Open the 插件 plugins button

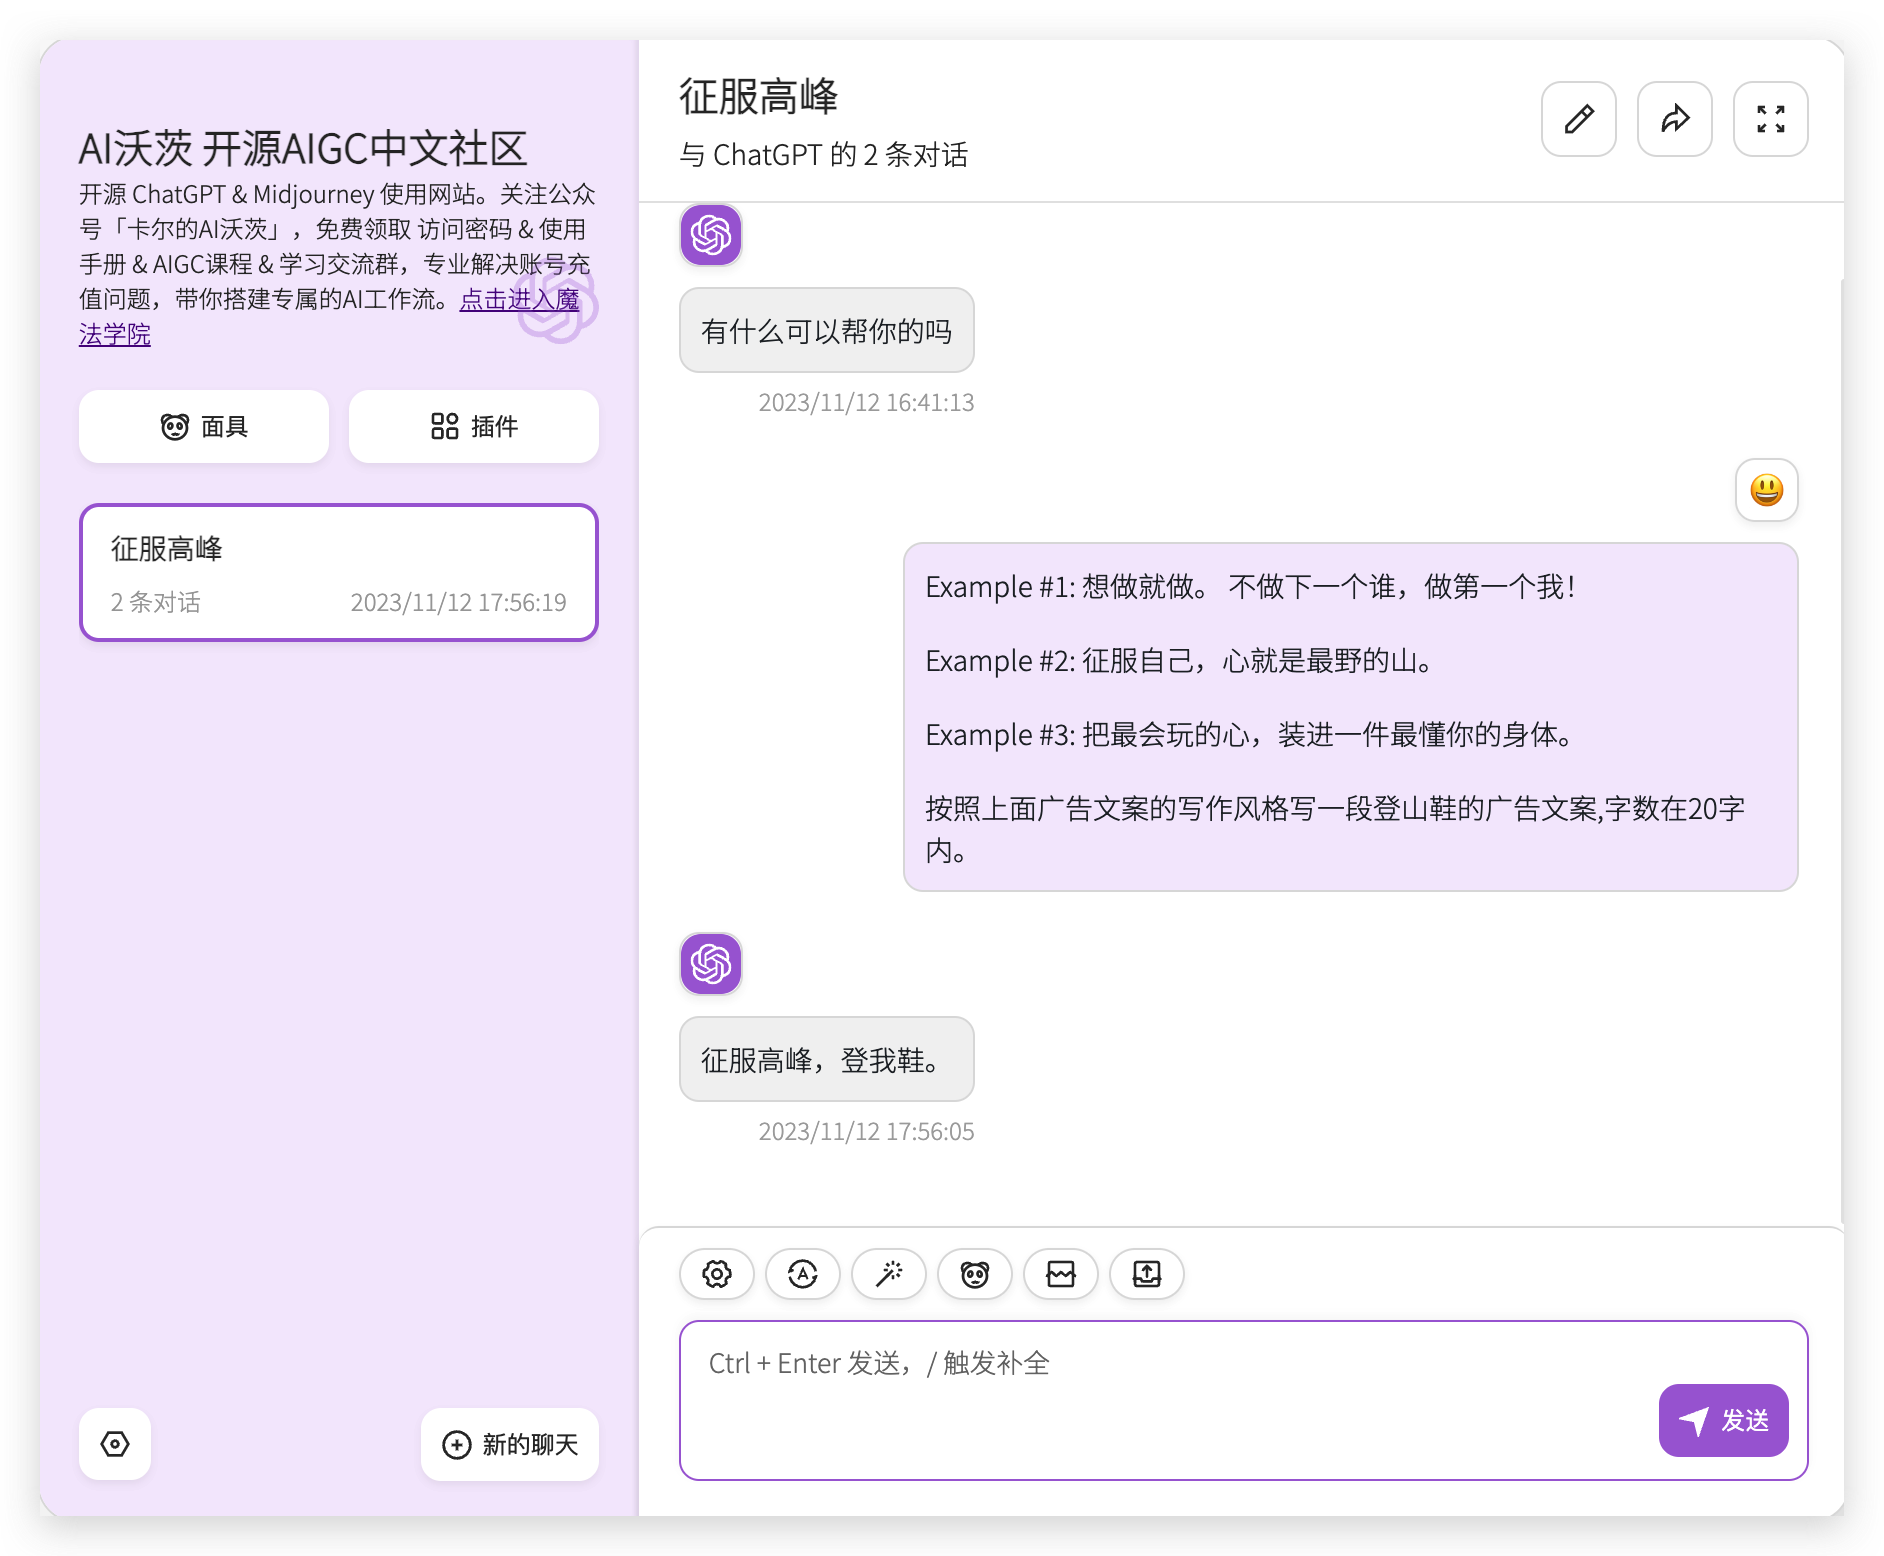click(474, 427)
